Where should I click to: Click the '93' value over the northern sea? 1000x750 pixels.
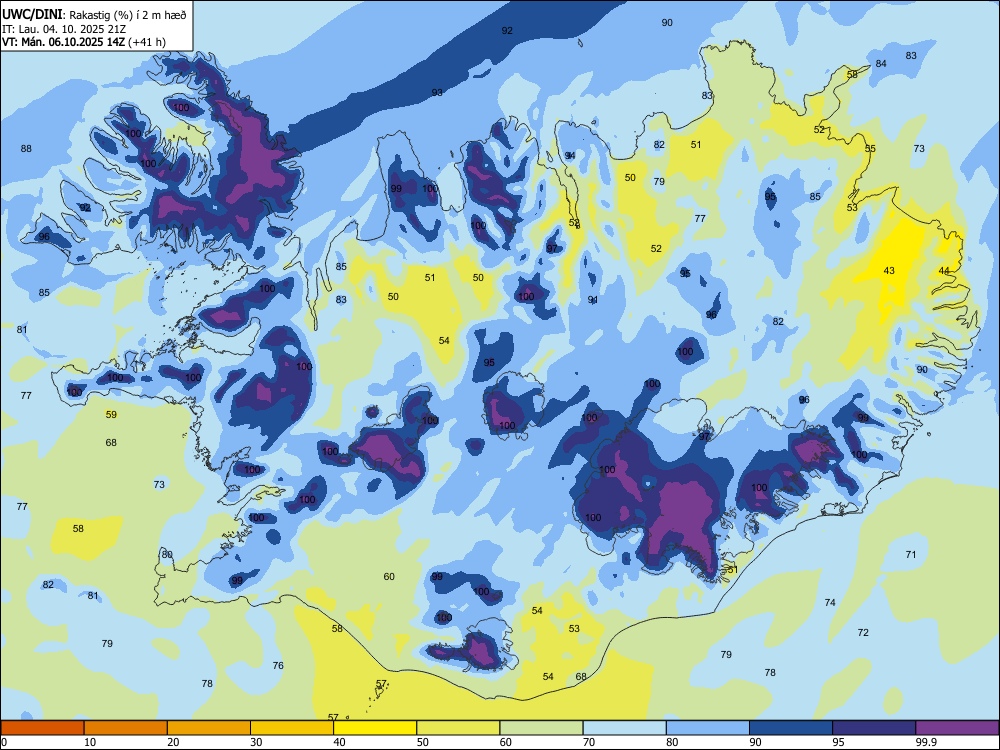pyautogui.click(x=437, y=92)
